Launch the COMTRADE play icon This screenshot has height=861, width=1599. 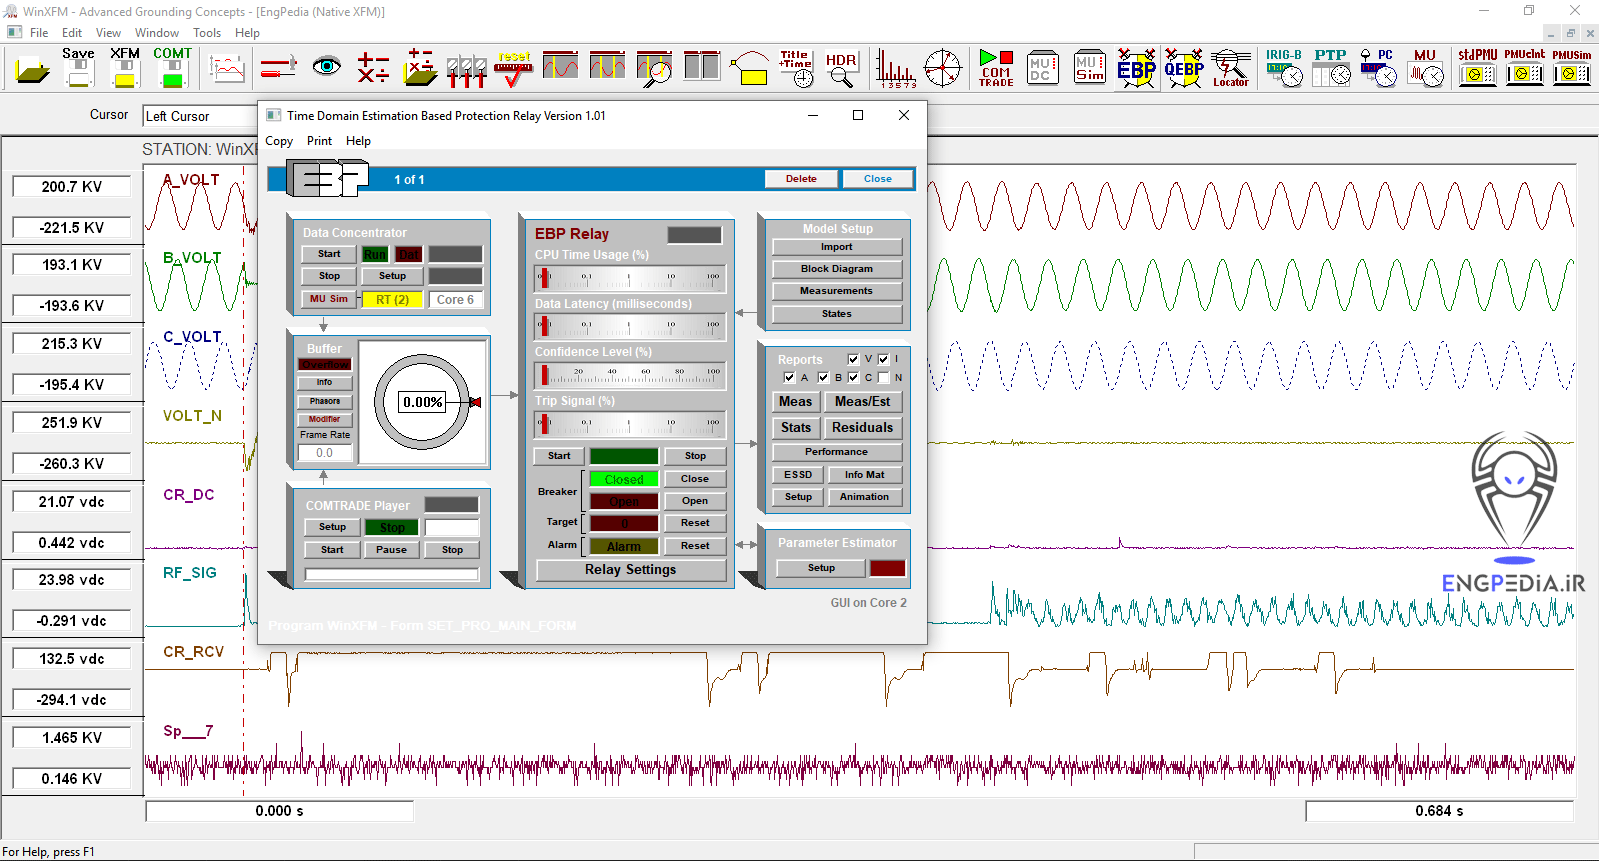996,68
